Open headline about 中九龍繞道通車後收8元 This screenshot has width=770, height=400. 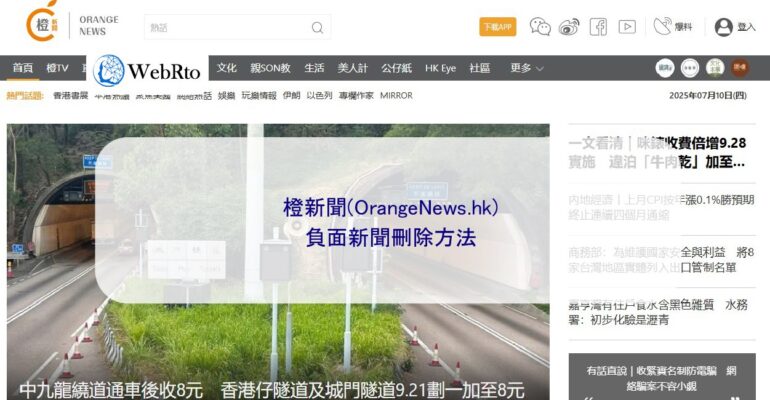point(272,390)
